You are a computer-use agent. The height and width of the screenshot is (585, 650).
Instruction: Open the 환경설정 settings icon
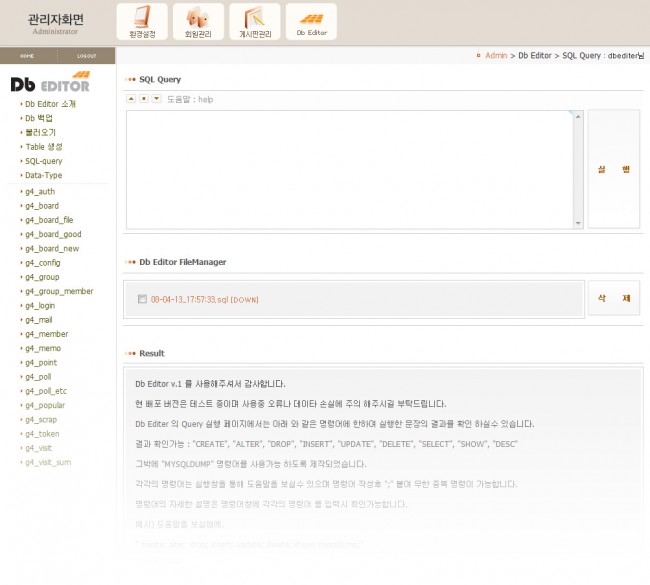[x=142, y=22]
